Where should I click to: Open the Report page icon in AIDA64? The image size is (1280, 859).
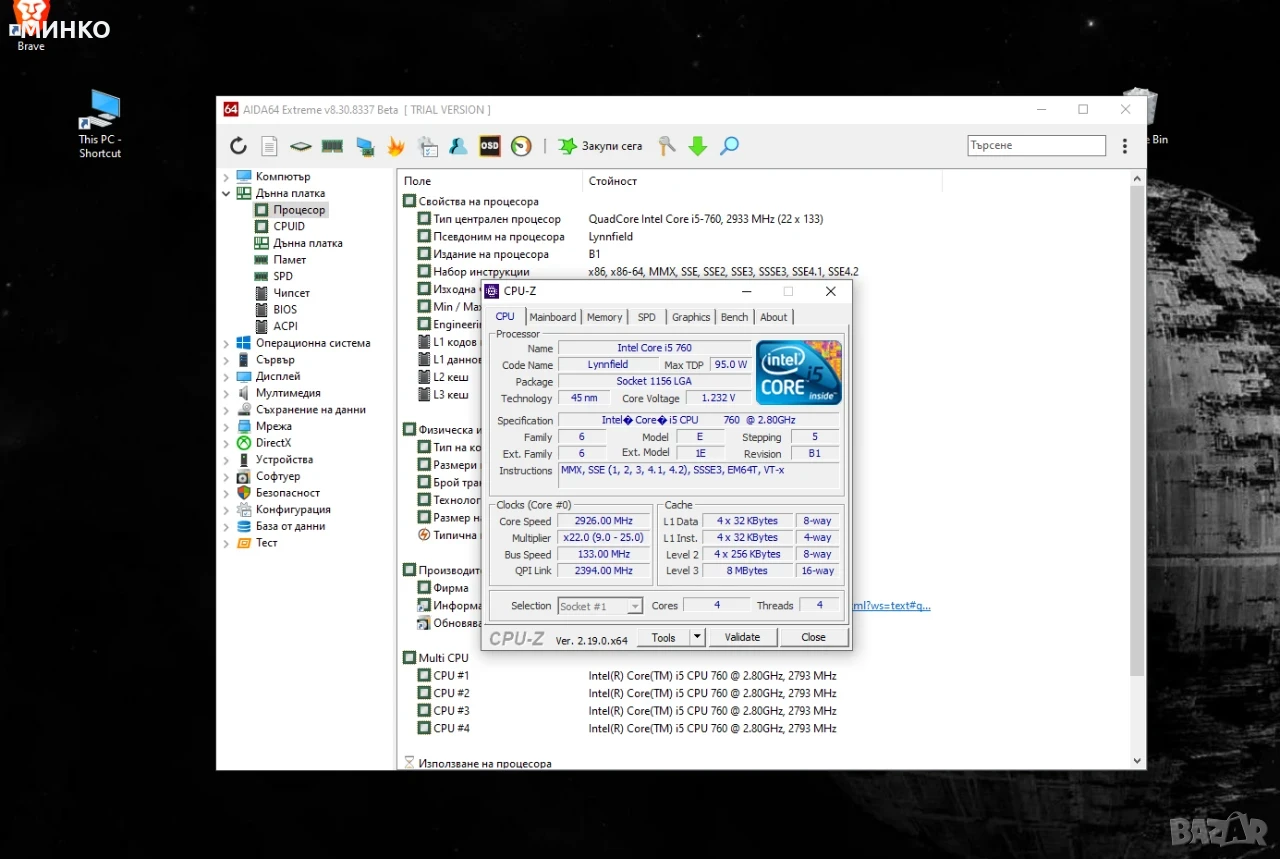click(x=269, y=146)
